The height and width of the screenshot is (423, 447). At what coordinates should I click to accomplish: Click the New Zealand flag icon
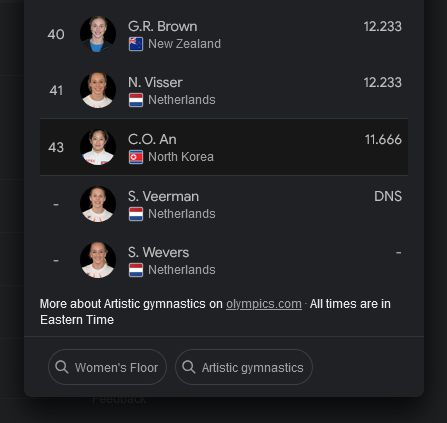point(136,44)
